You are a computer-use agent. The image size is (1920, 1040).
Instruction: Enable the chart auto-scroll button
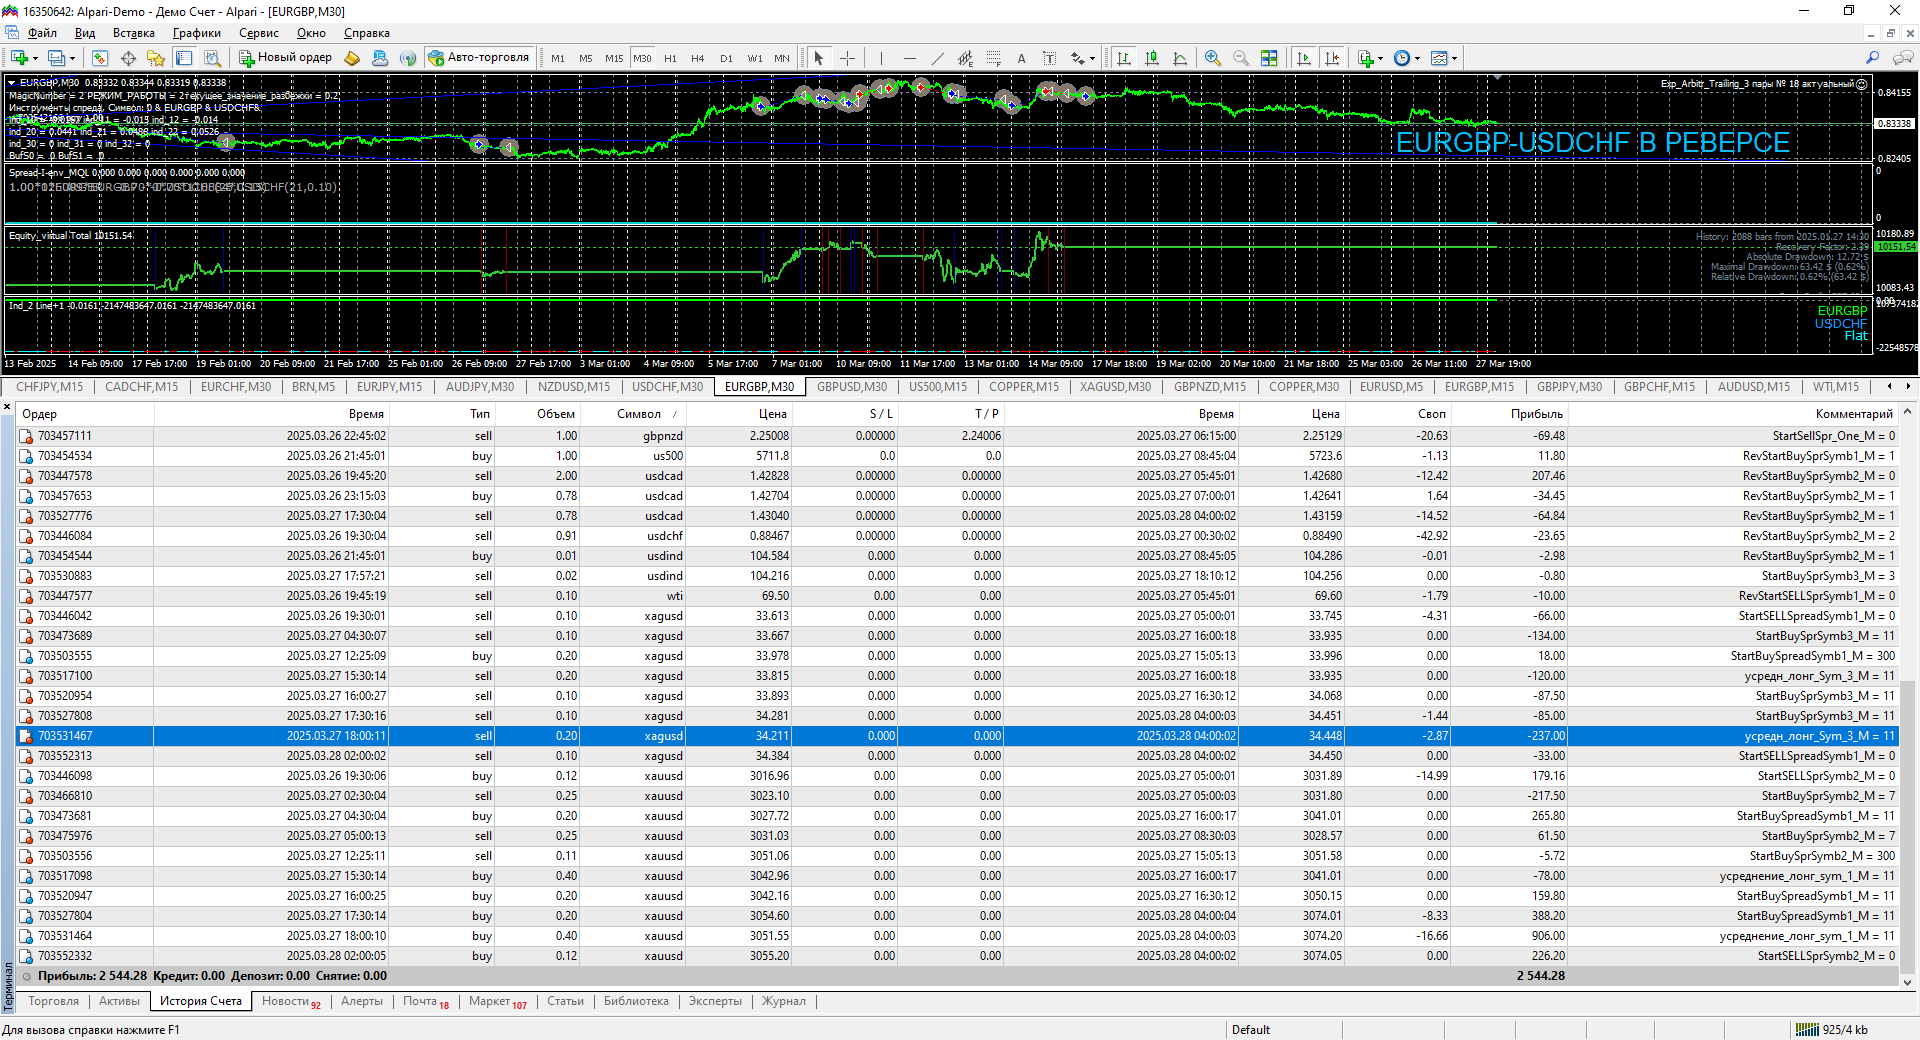[x=1304, y=58]
